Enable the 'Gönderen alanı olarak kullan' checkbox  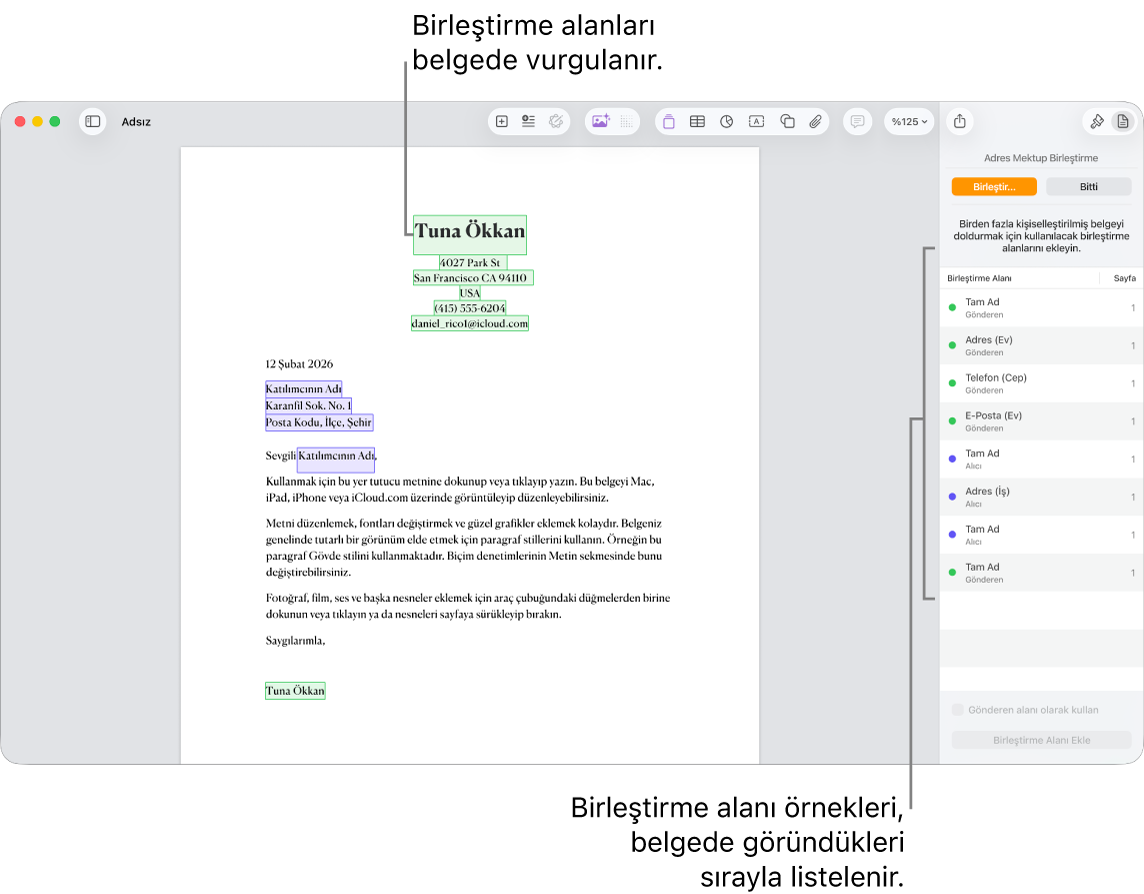click(x=957, y=709)
